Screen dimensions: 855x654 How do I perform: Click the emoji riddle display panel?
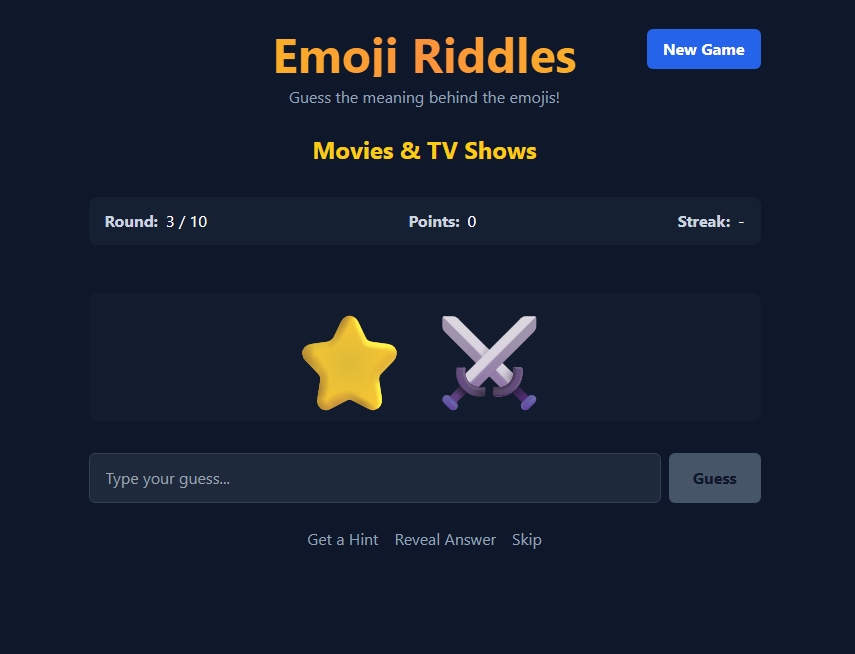[x=425, y=357]
